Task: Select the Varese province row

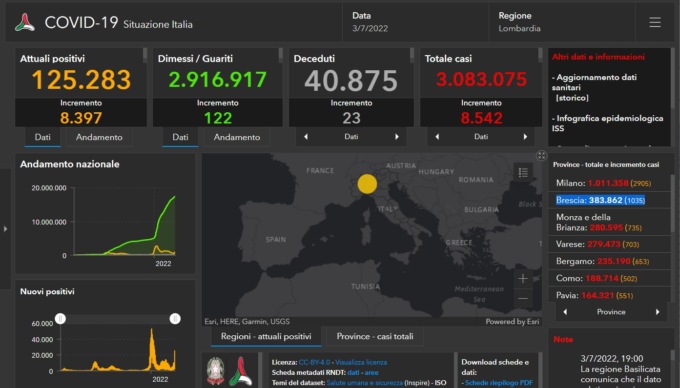Action: coord(609,245)
